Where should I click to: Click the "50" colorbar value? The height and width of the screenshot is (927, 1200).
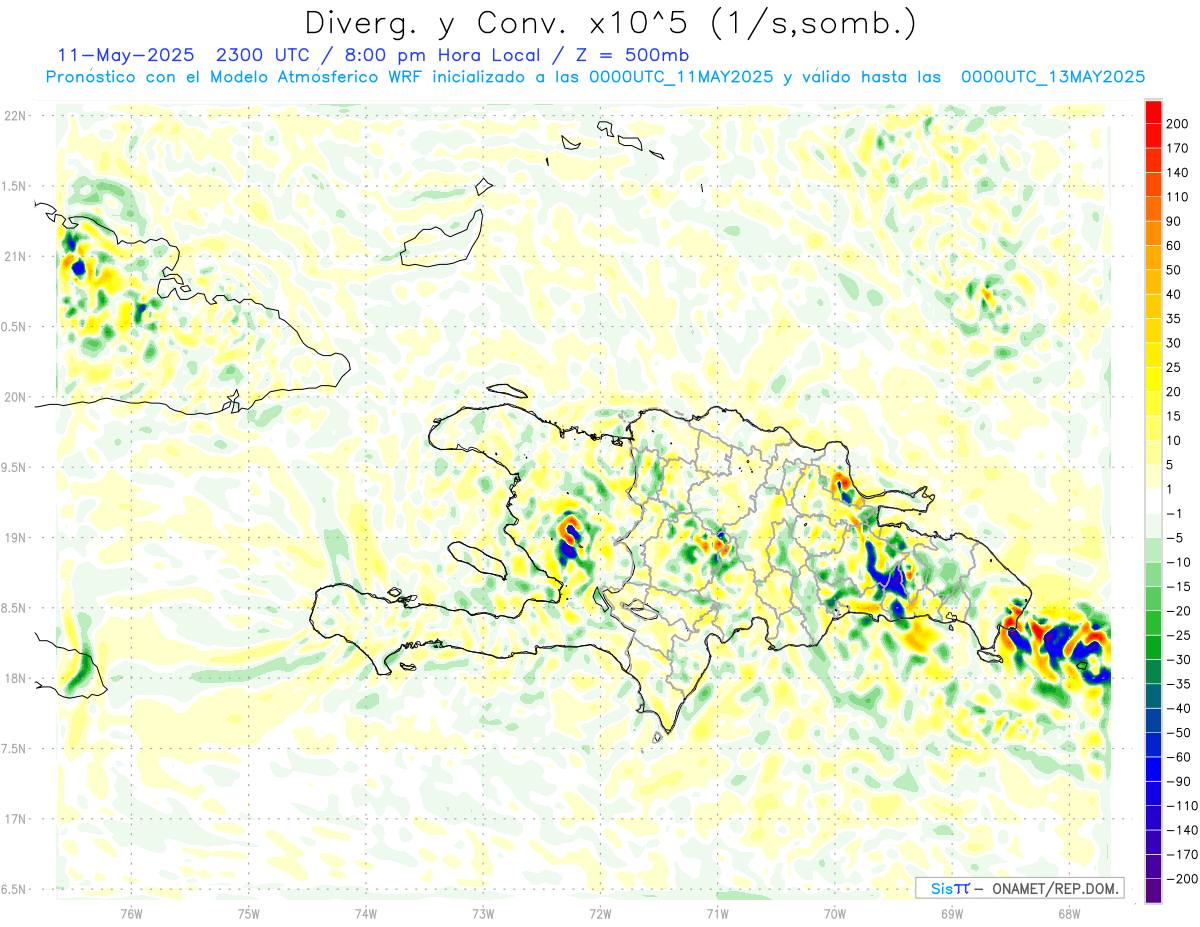pos(1174,270)
